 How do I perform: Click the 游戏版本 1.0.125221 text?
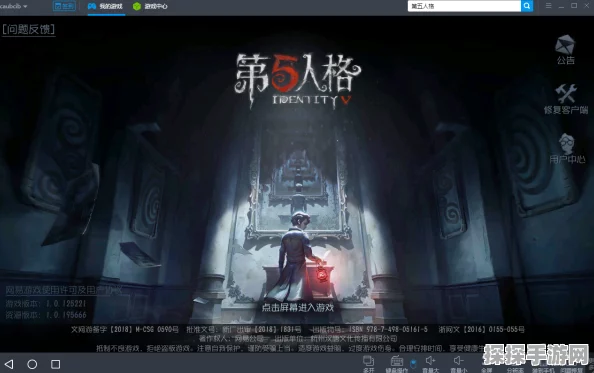[x=46, y=304]
